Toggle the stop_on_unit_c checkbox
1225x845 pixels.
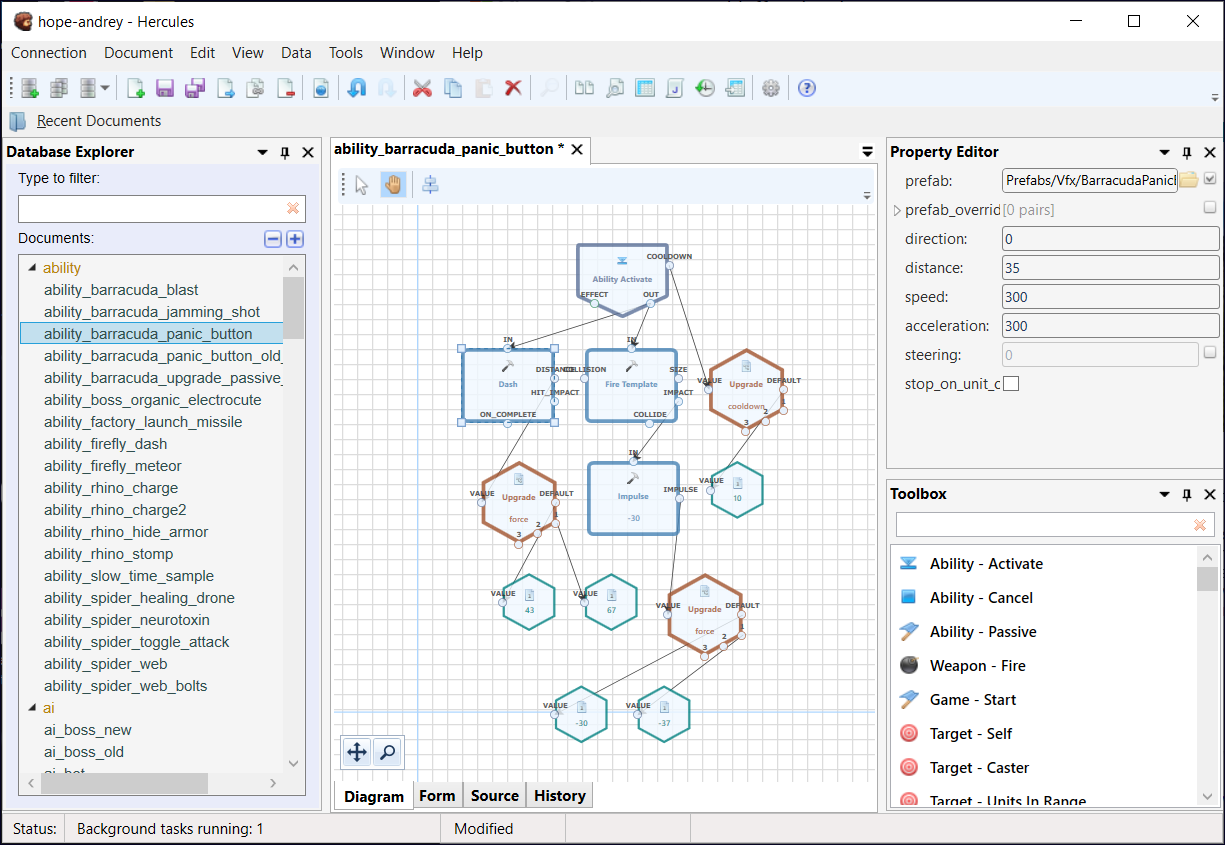1011,384
